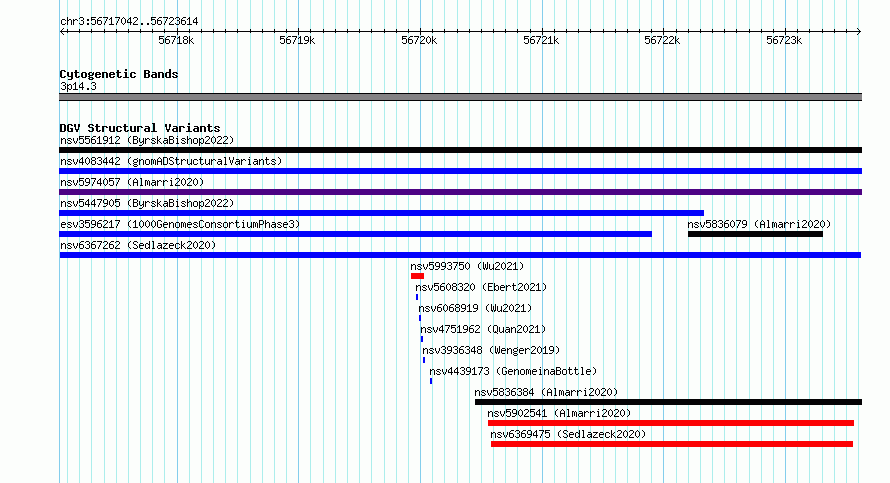Click the 56721k ruler tick label
The image size is (890, 483).
(x=541, y=40)
